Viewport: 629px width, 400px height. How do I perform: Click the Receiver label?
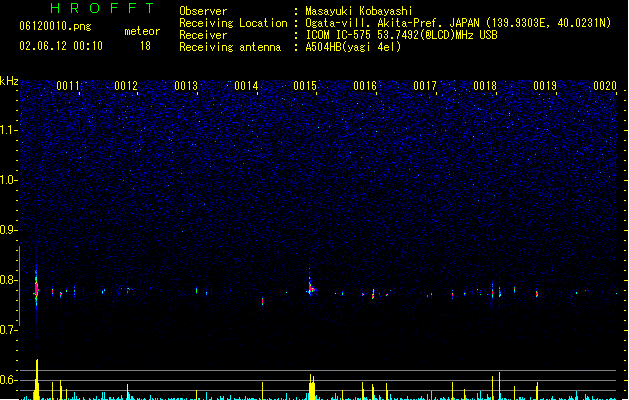[x=203, y=35]
